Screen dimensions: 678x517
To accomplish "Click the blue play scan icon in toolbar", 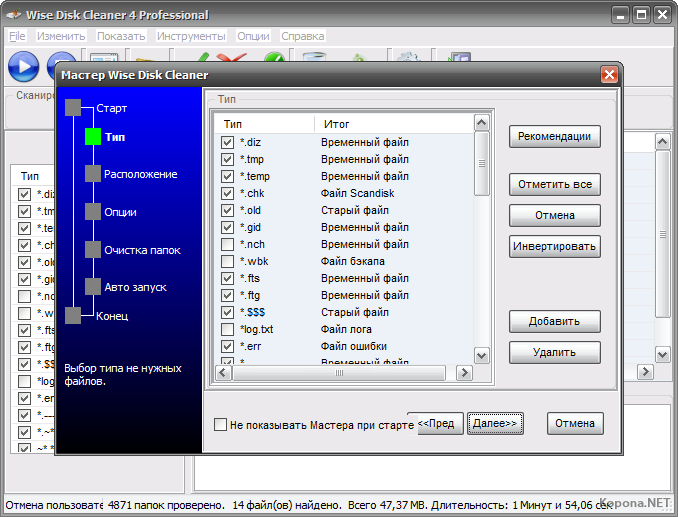I will tap(23, 66).
